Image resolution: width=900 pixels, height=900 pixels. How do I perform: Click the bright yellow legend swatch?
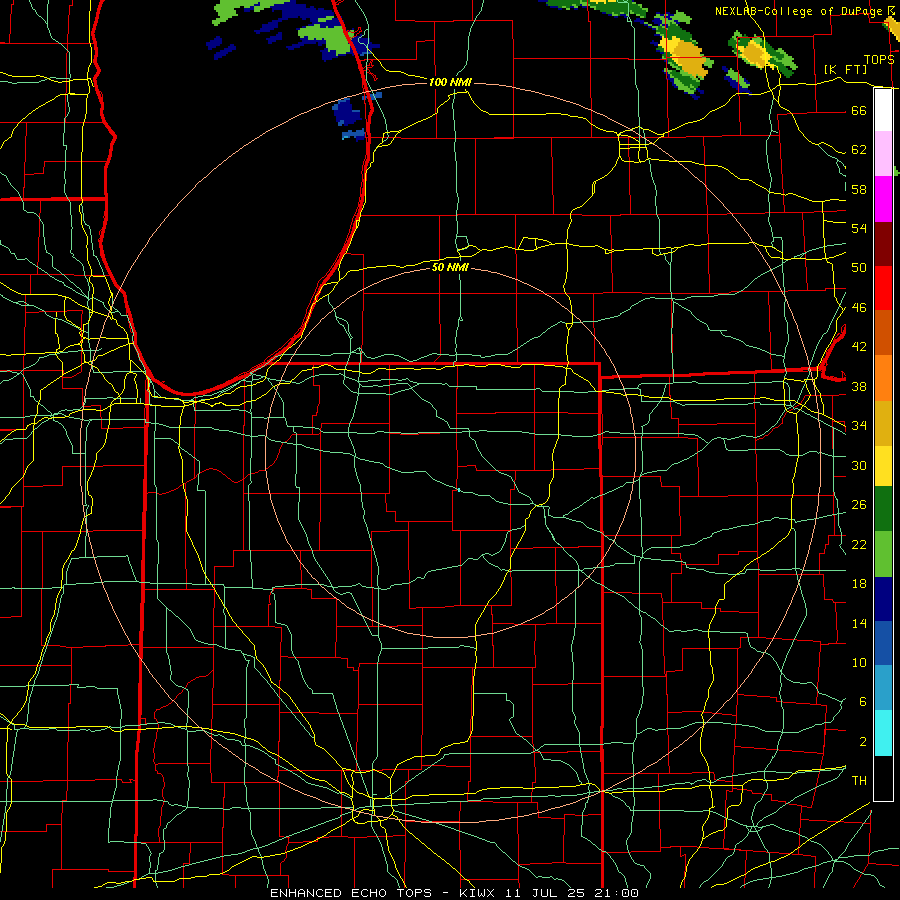pyautogui.click(x=883, y=465)
